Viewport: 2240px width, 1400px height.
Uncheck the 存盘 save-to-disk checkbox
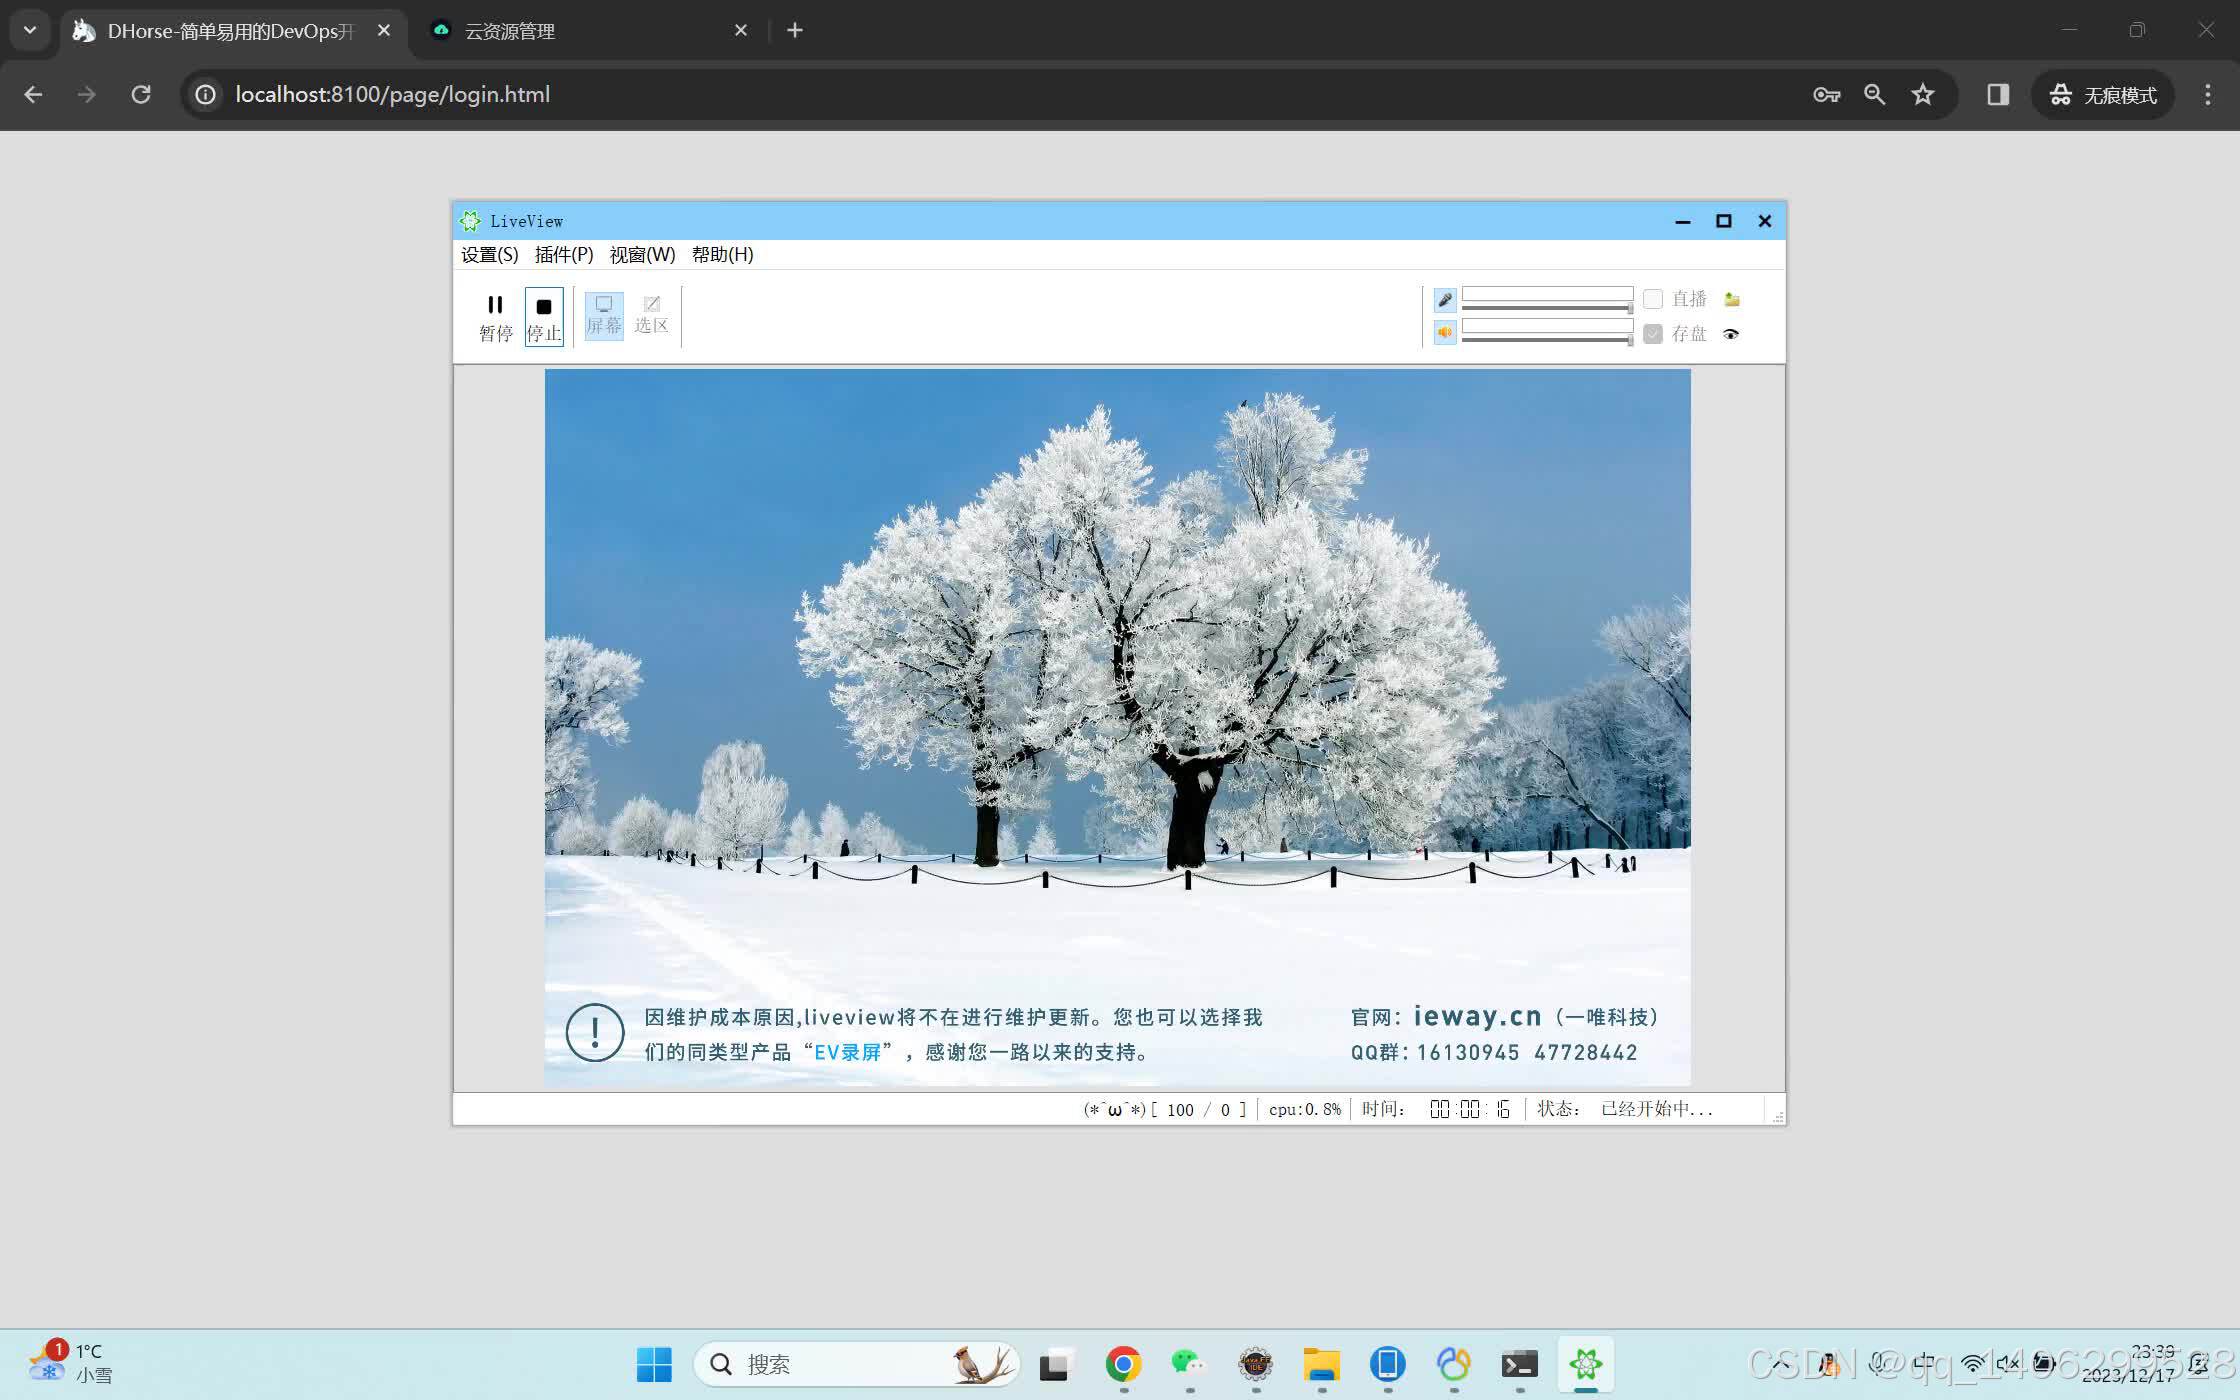1653,334
